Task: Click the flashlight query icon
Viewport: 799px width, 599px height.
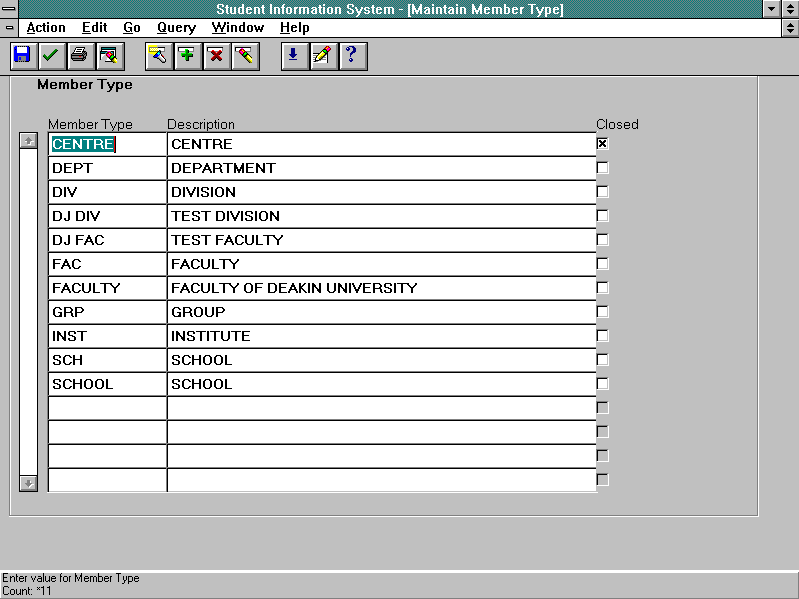Action: [158, 55]
